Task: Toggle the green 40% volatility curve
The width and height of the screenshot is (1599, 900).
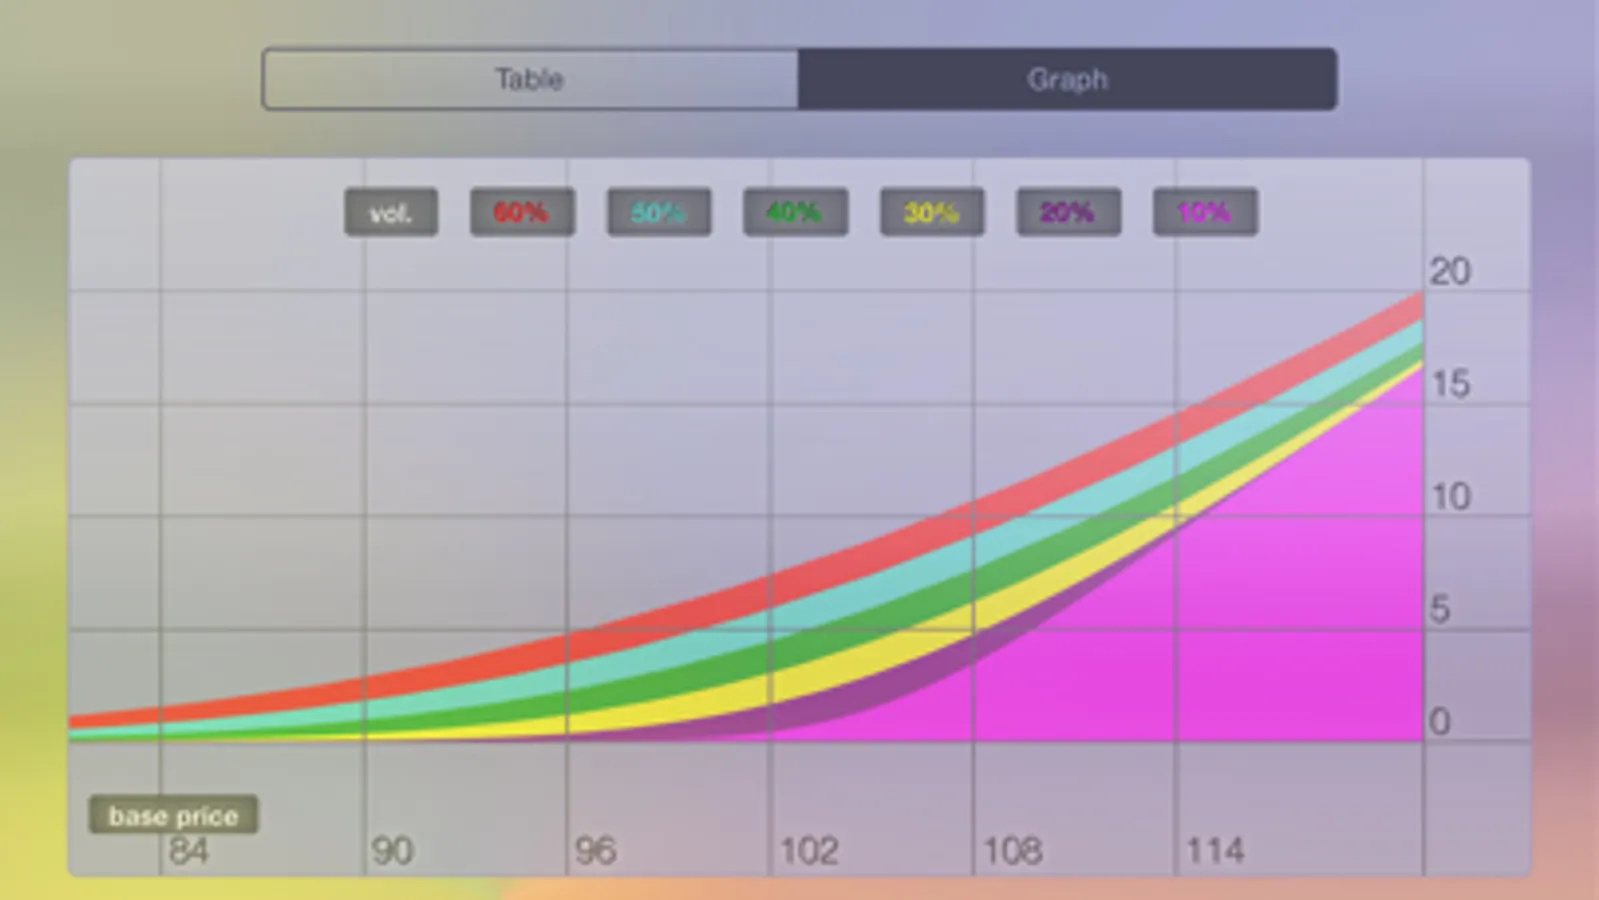Action: [x=795, y=212]
